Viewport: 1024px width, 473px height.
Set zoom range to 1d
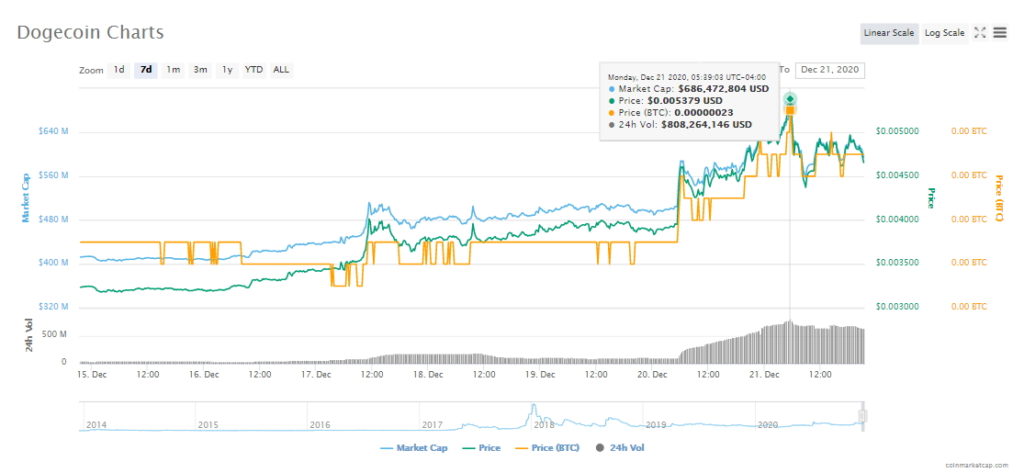tap(119, 70)
